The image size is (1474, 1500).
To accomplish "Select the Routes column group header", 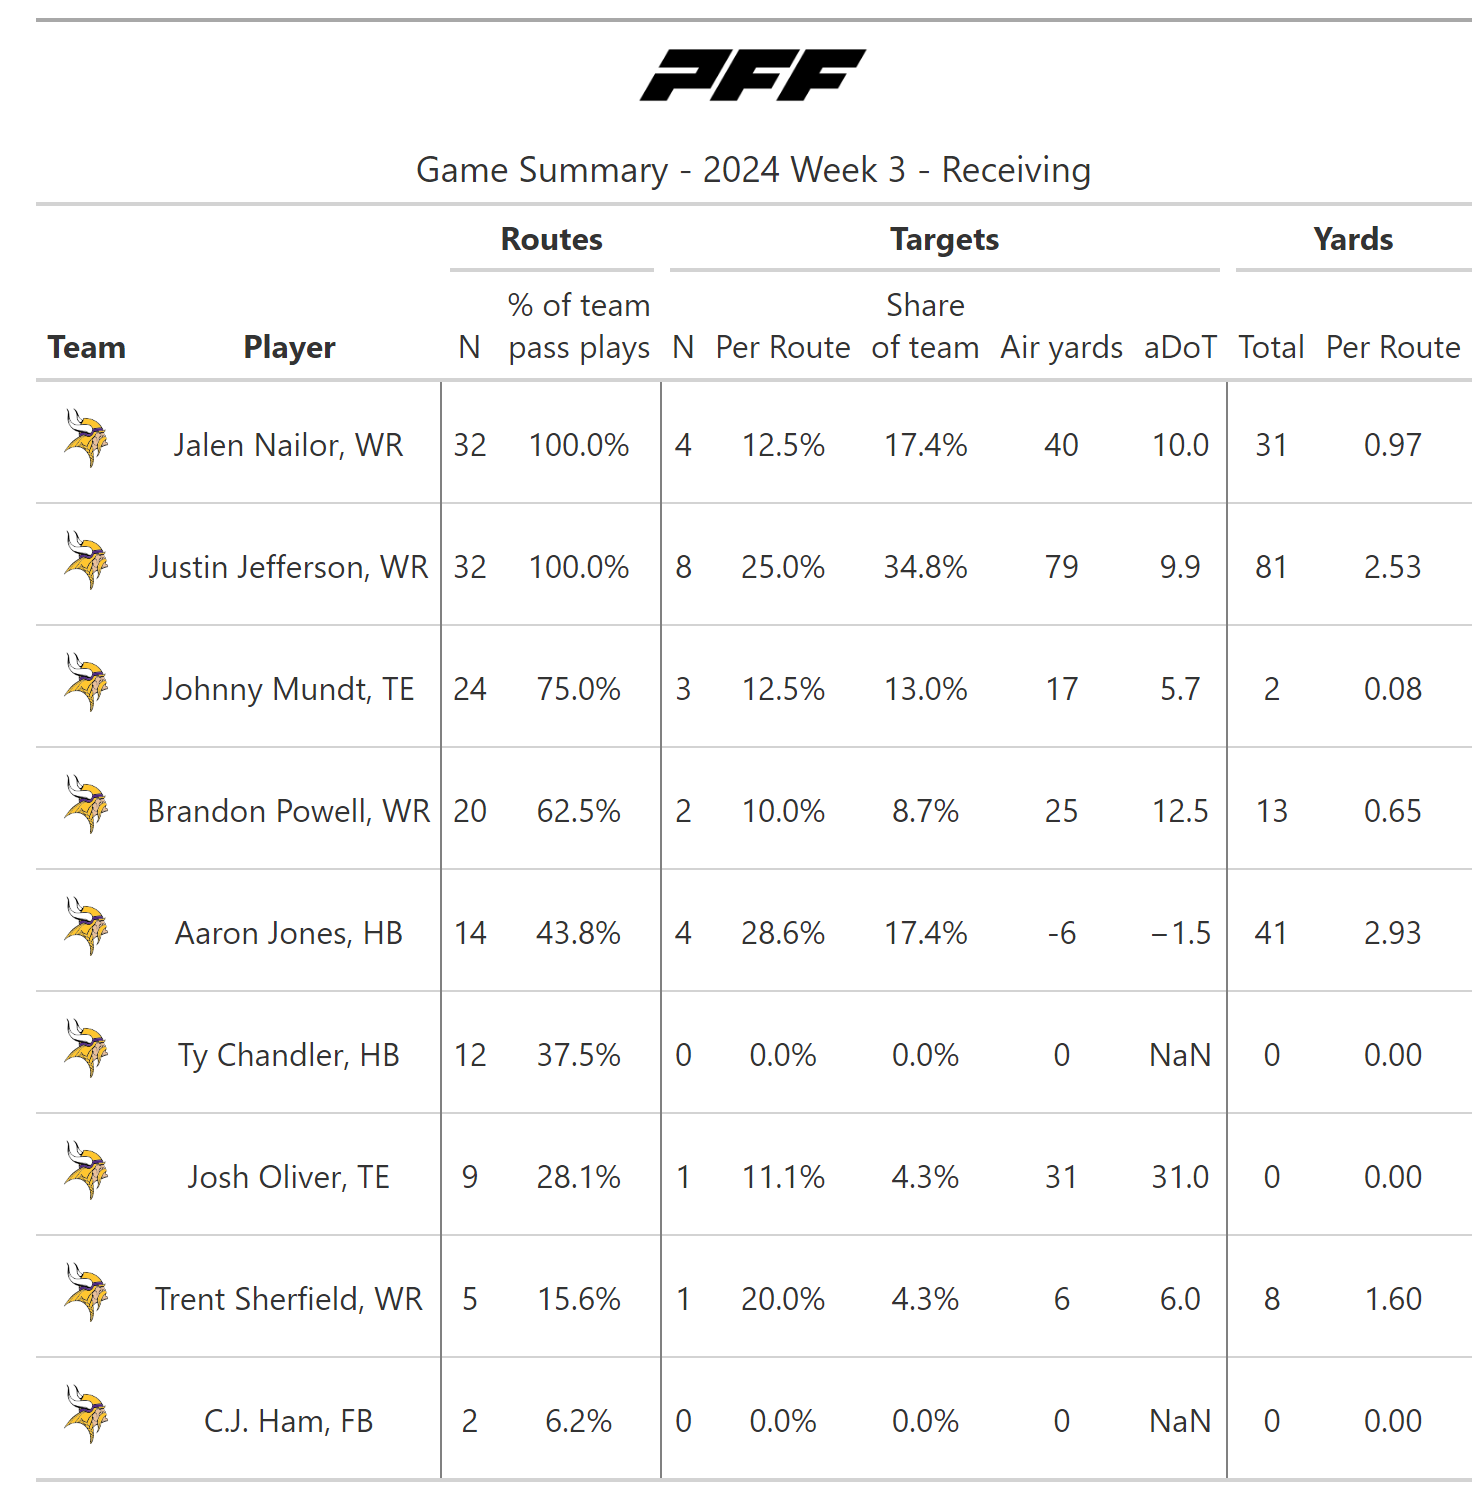I will point(551,240).
